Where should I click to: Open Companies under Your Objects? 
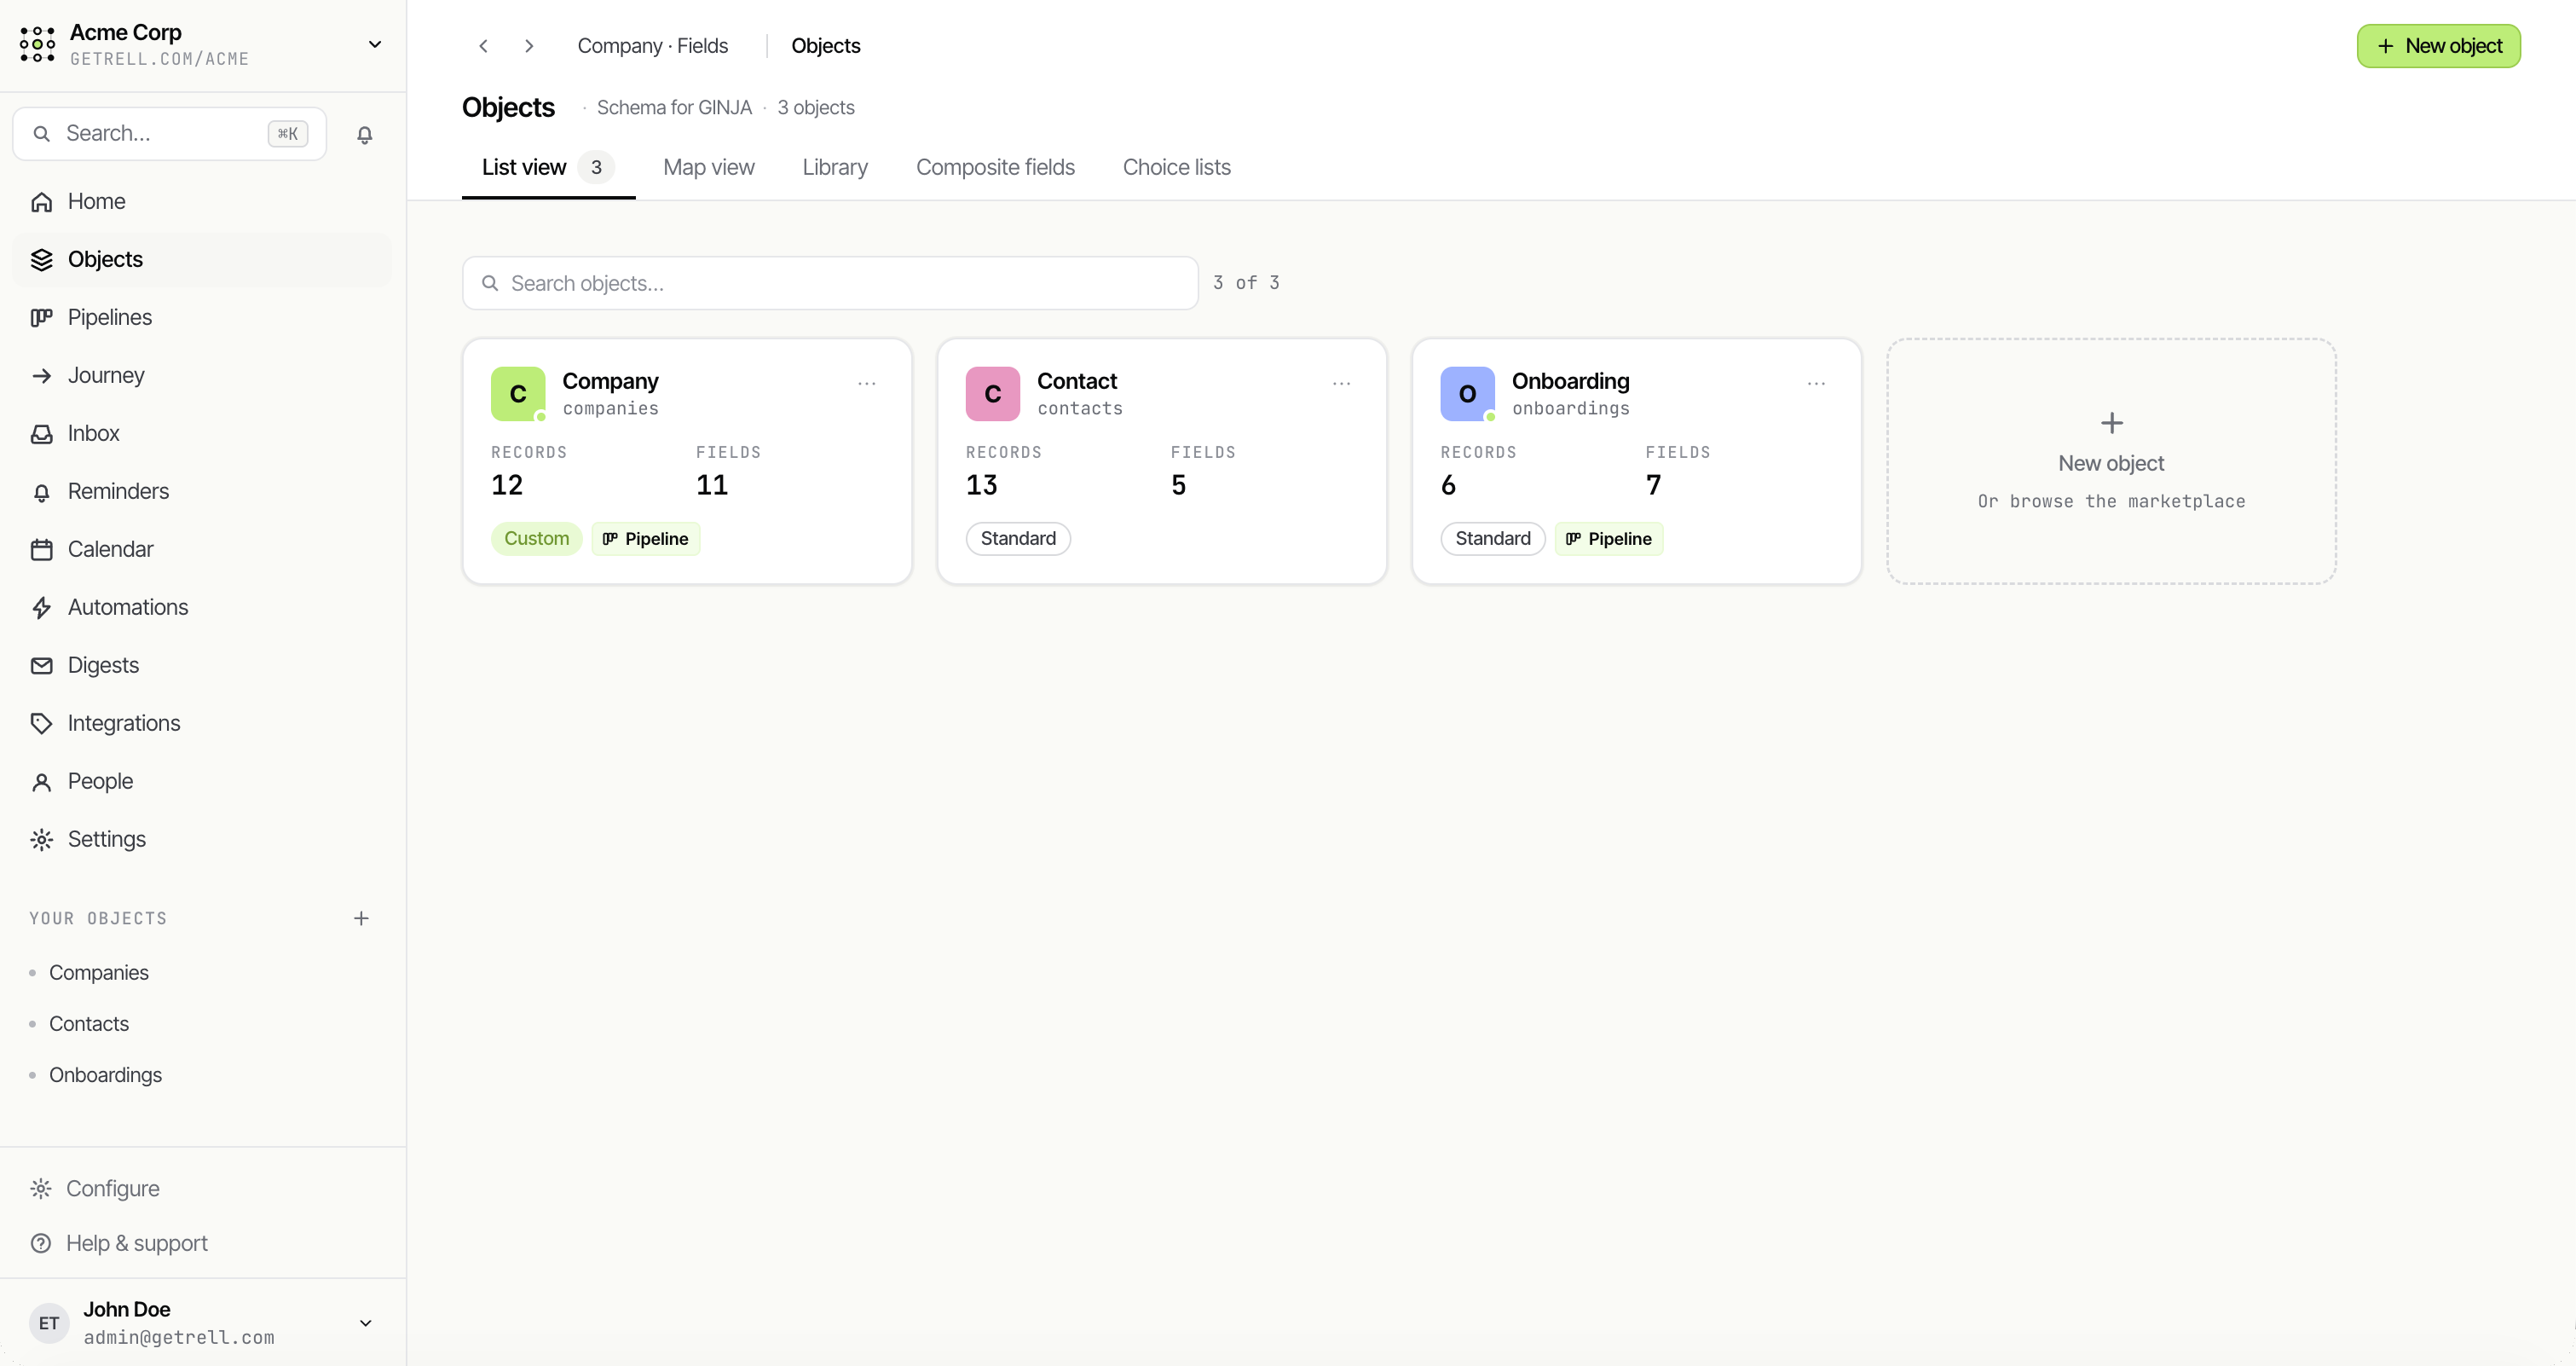tap(98, 972)
